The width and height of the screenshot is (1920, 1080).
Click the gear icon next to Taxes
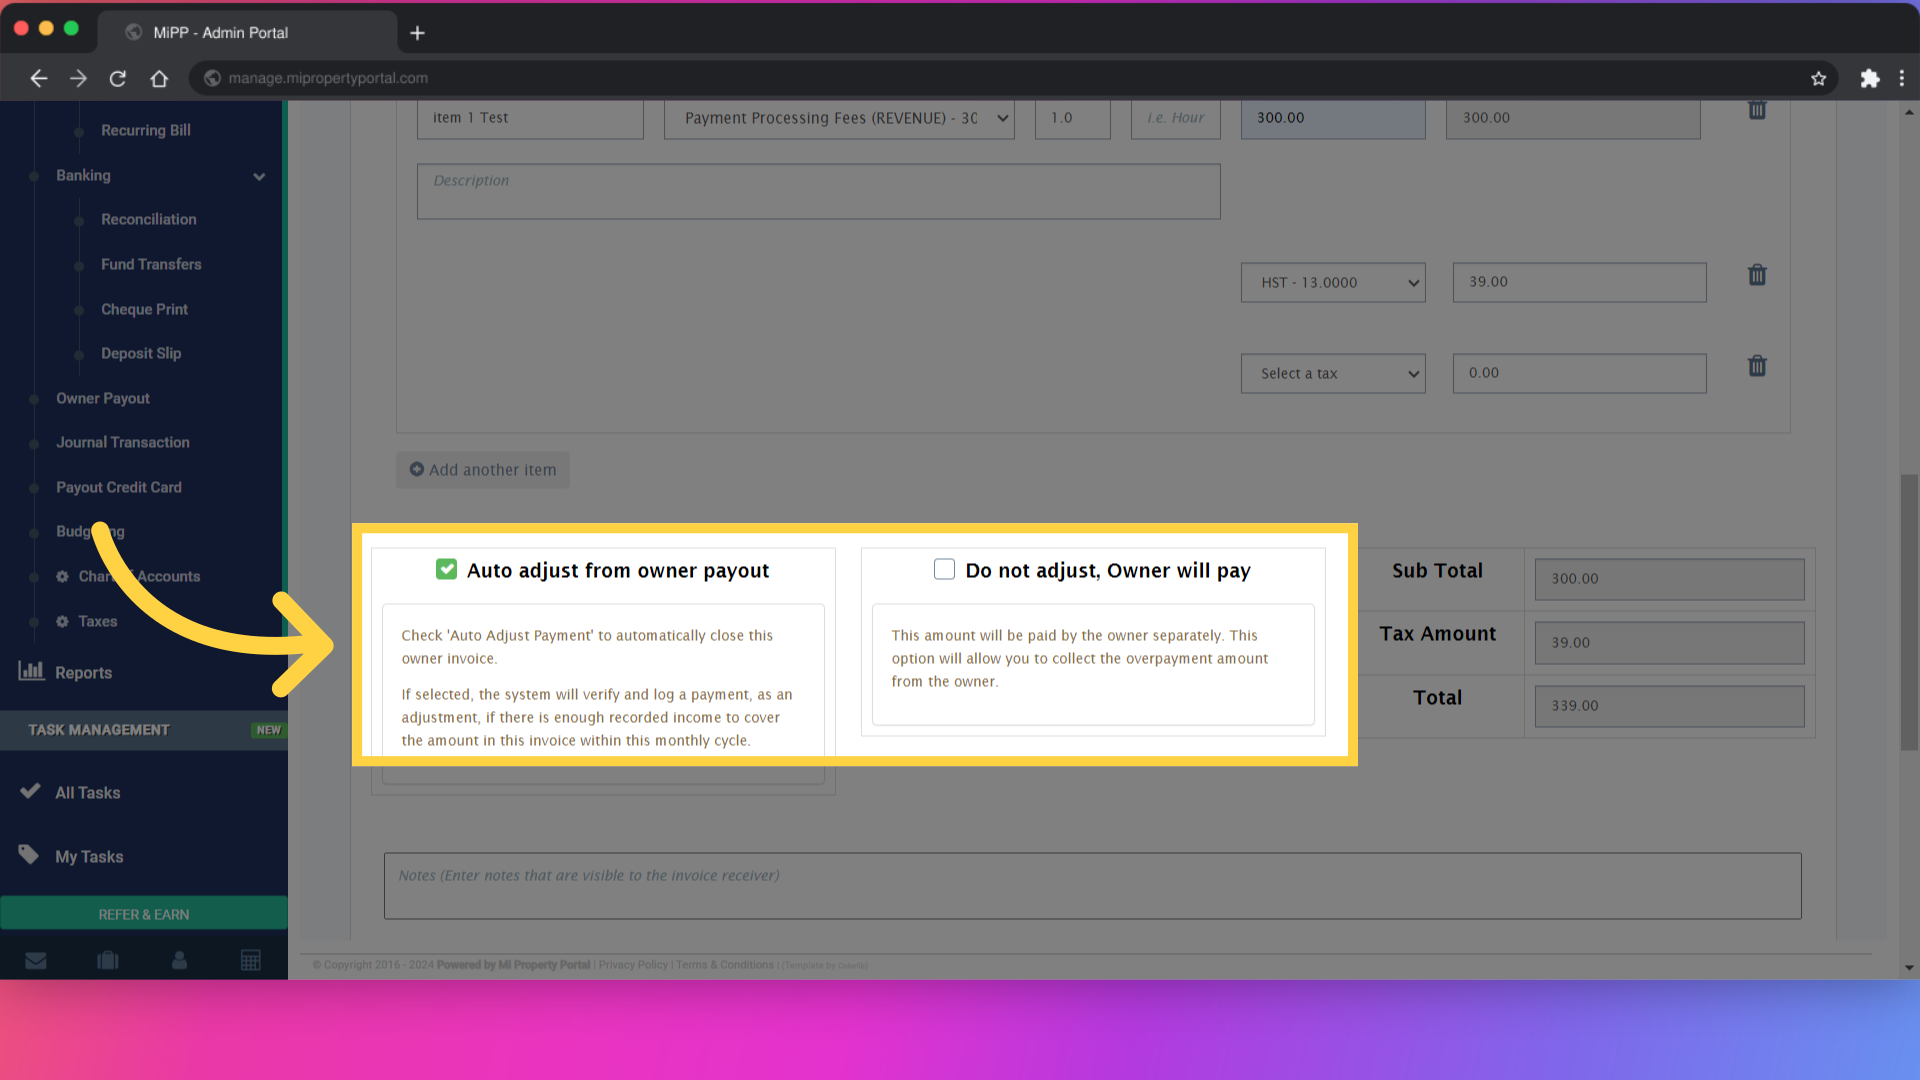coord(62,621)
